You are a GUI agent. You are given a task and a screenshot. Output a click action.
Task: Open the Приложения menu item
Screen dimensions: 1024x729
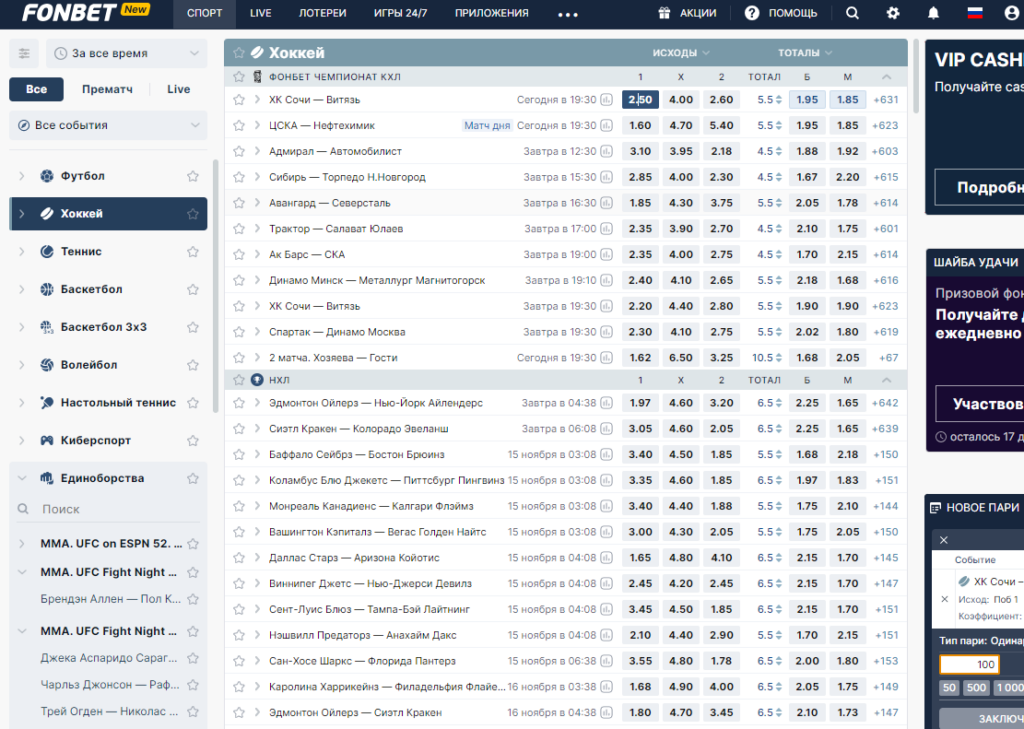point(492,13)
